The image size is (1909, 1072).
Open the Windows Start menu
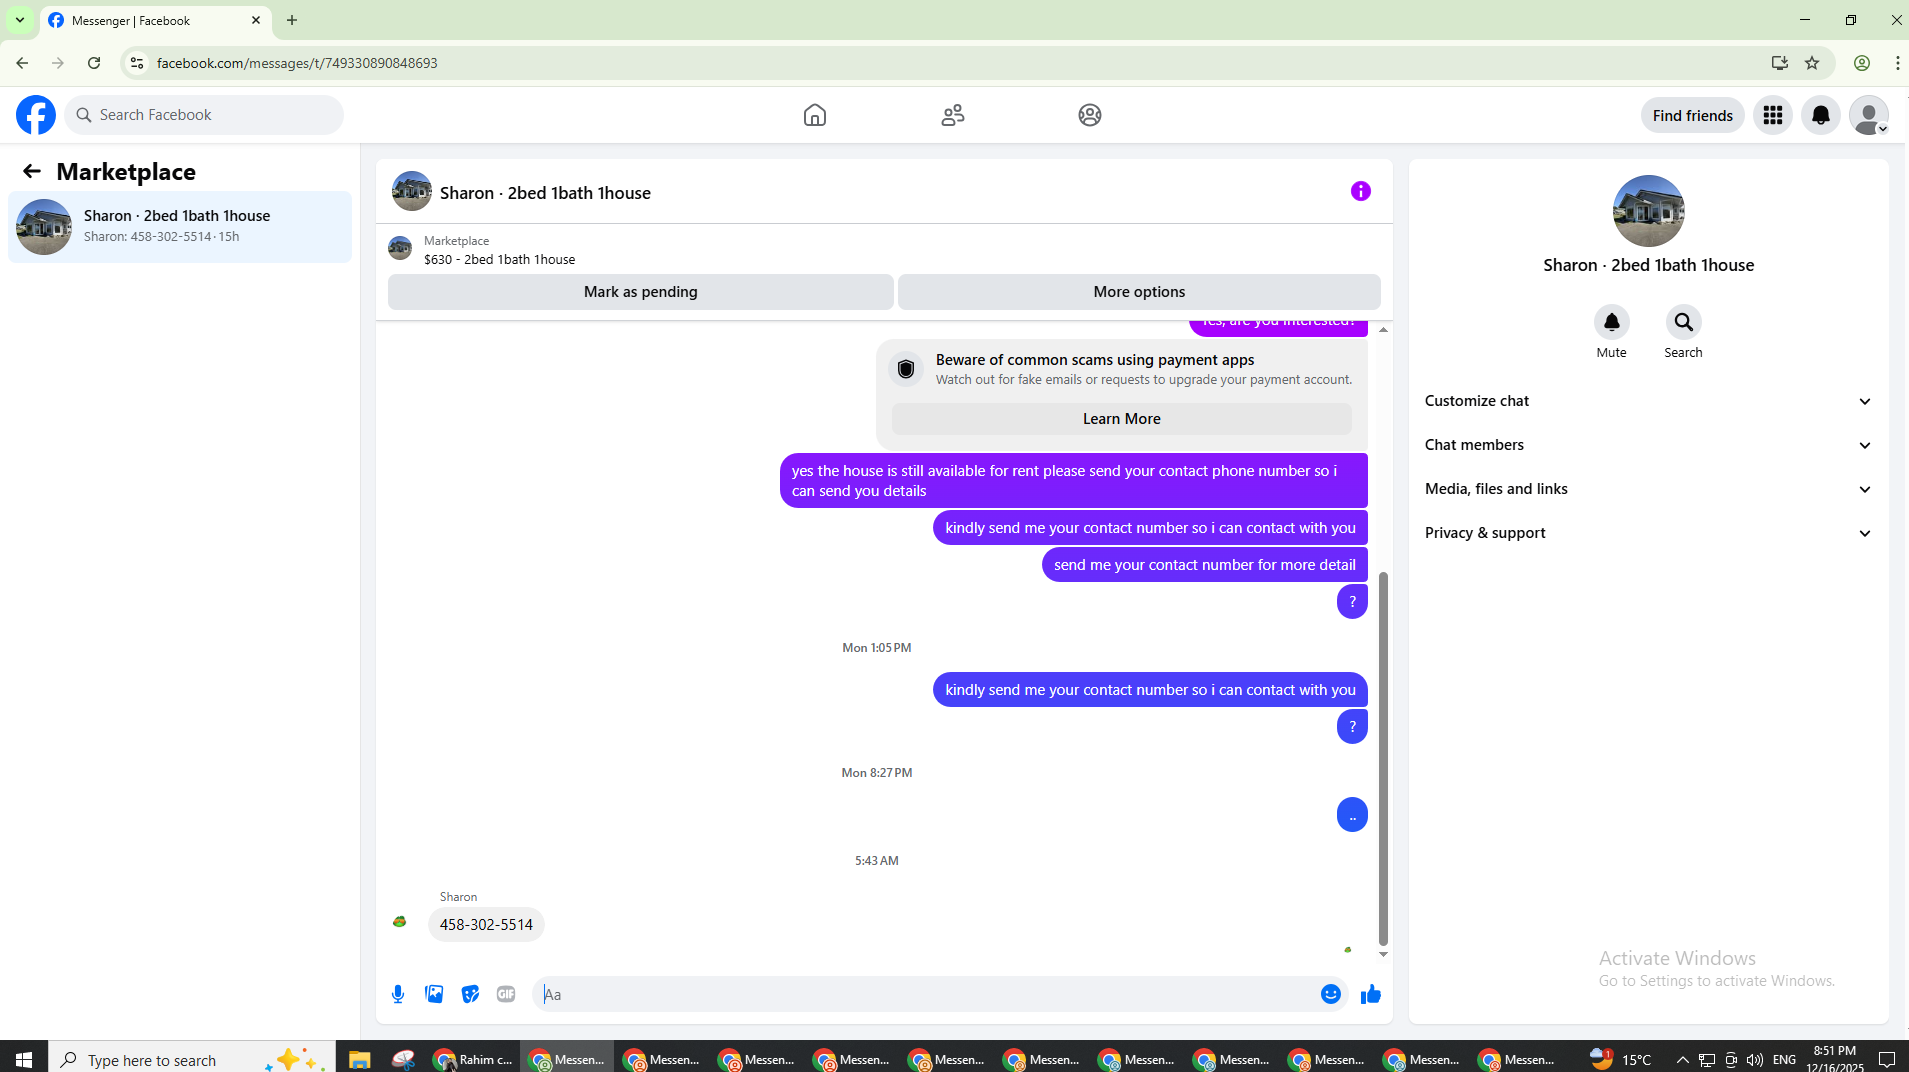24,1059
